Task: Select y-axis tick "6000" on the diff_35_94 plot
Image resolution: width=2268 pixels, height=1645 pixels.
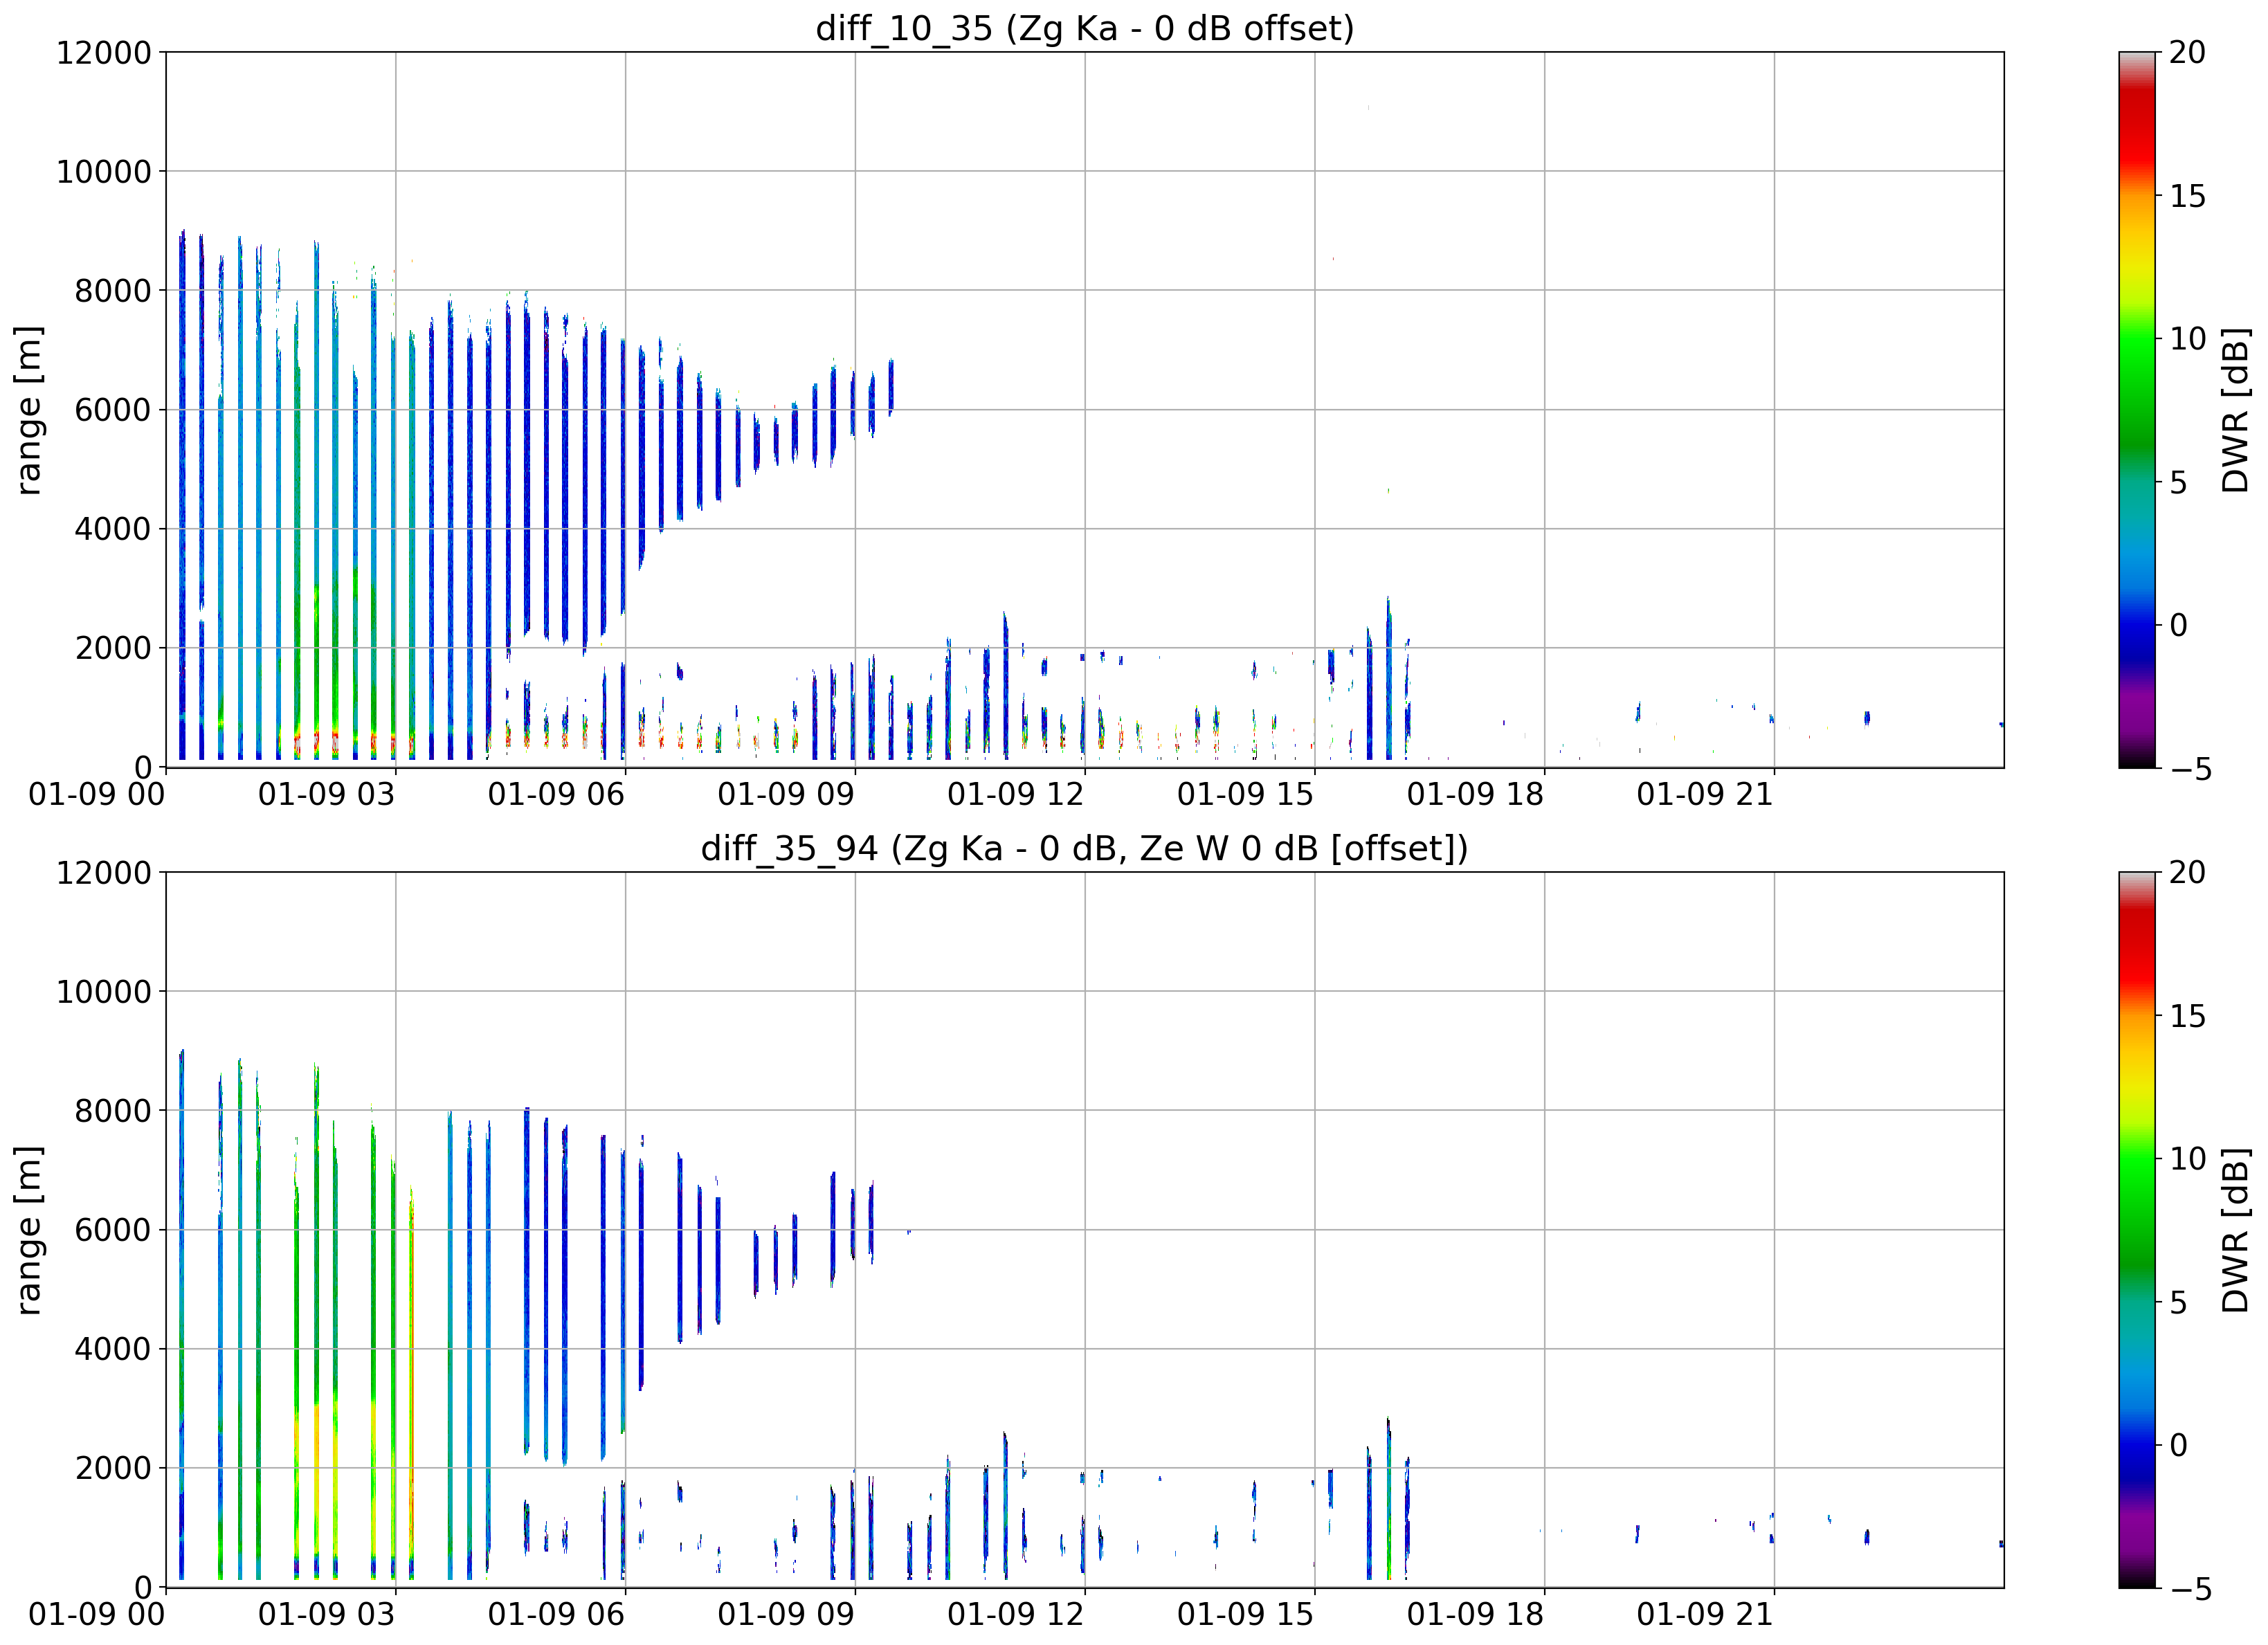Action: point(113,1230)
